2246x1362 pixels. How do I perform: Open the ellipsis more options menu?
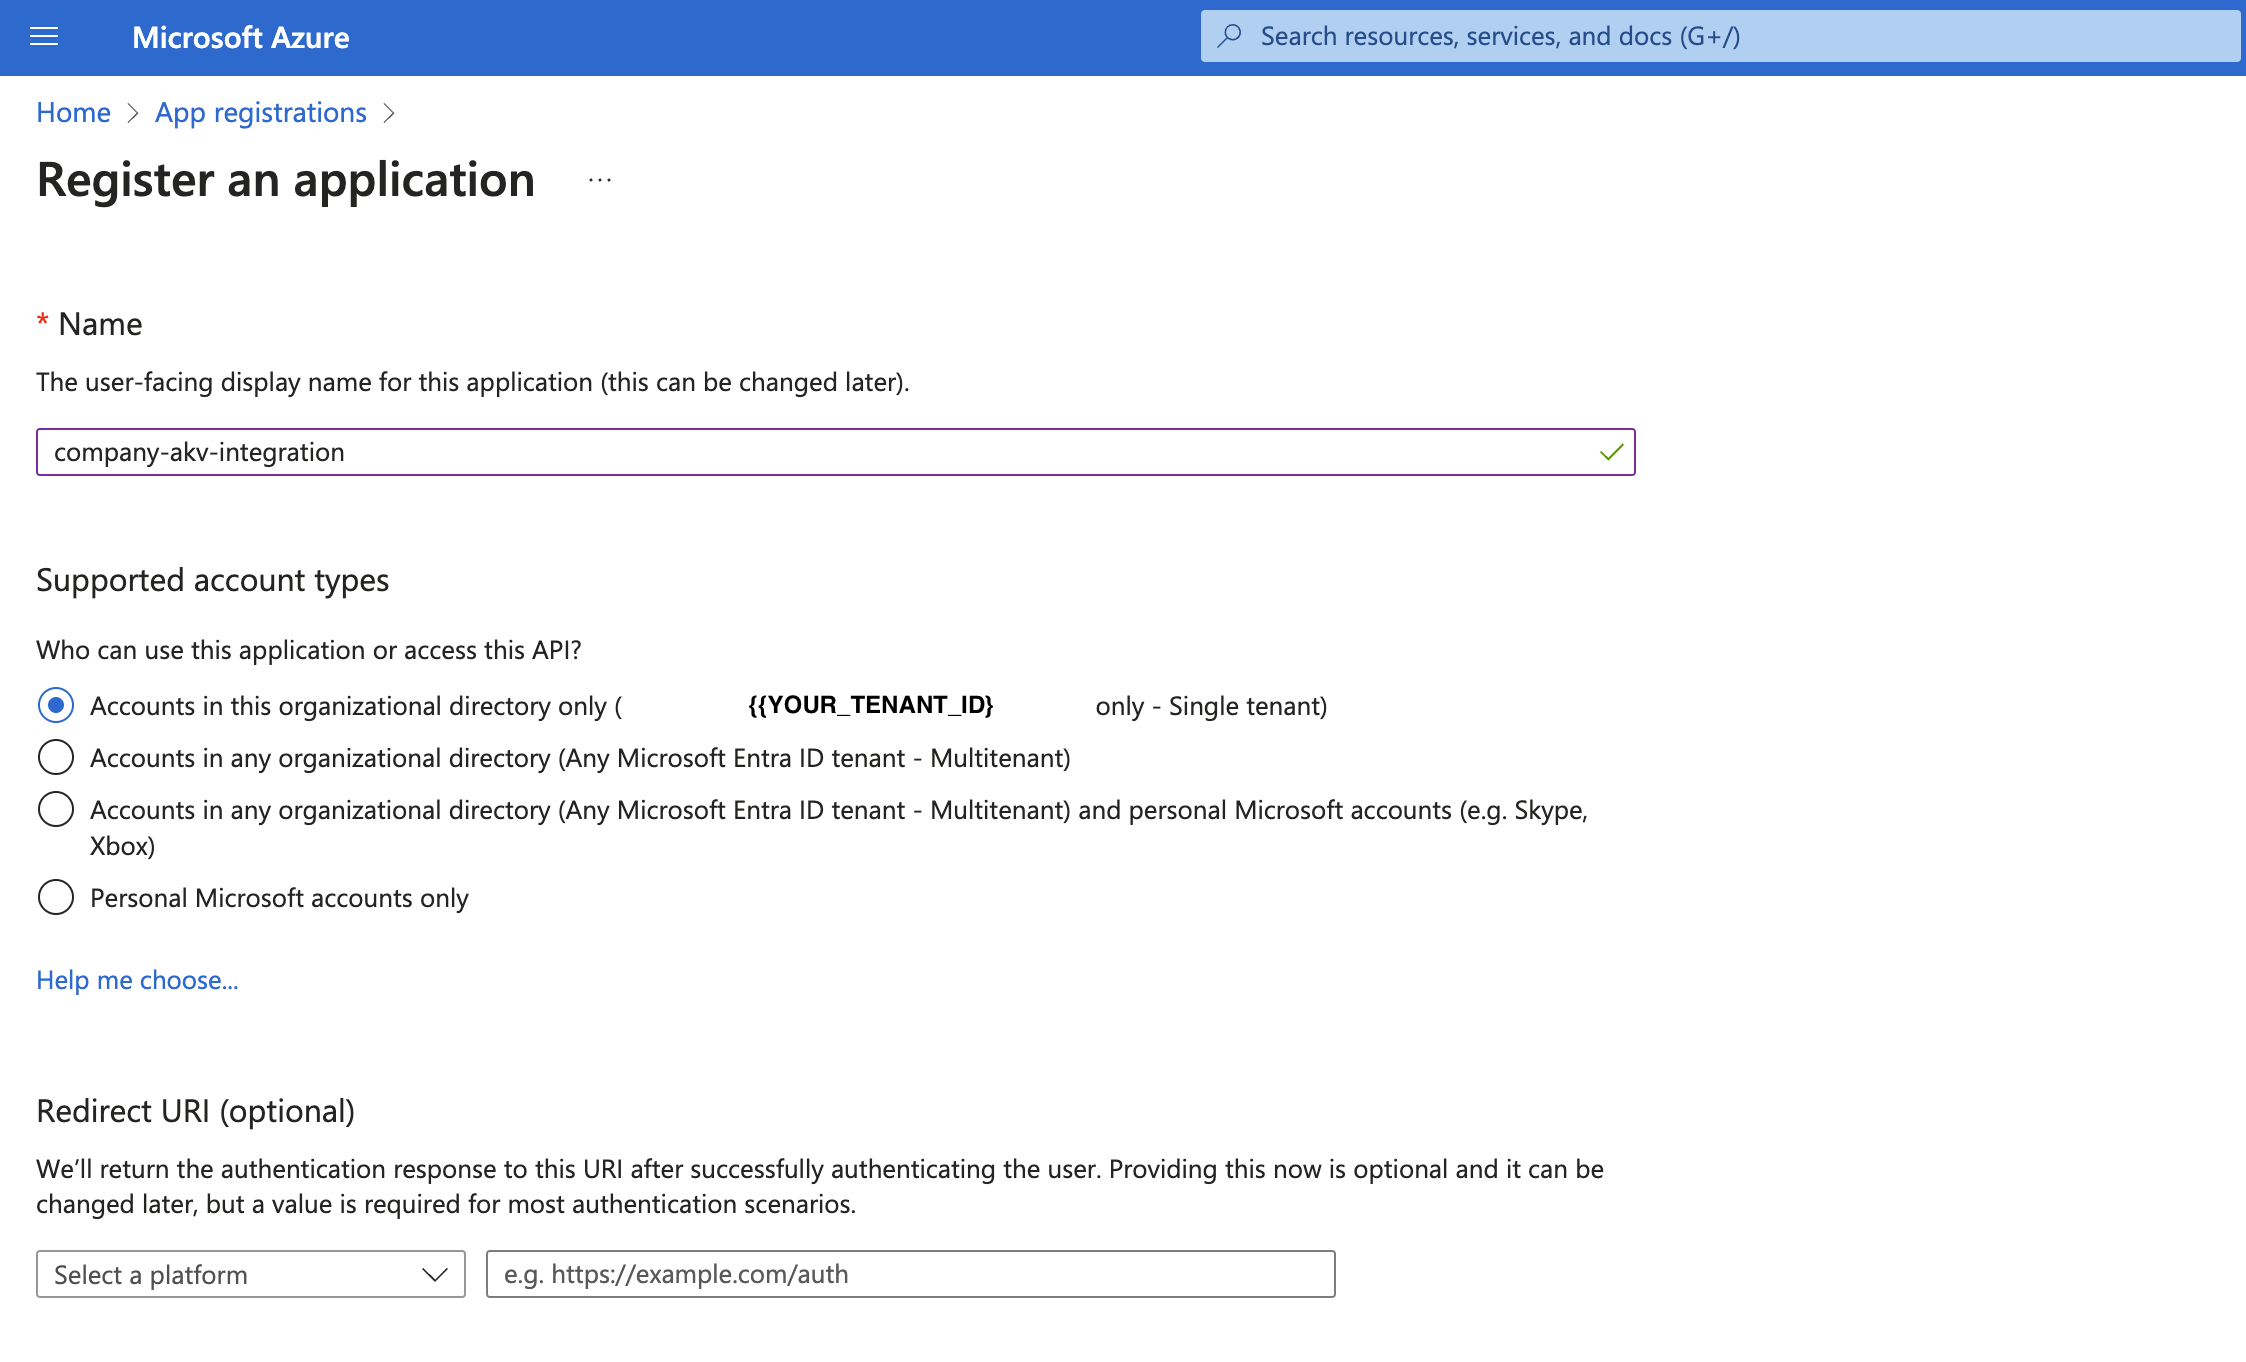[x=600, y=181]
